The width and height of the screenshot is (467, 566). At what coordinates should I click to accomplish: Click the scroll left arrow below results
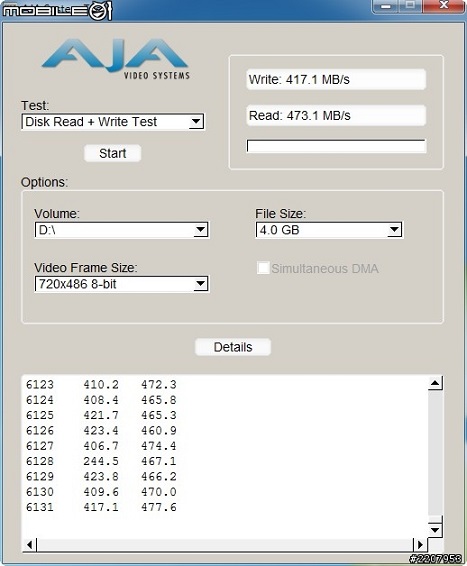click(x=30, y=544)
